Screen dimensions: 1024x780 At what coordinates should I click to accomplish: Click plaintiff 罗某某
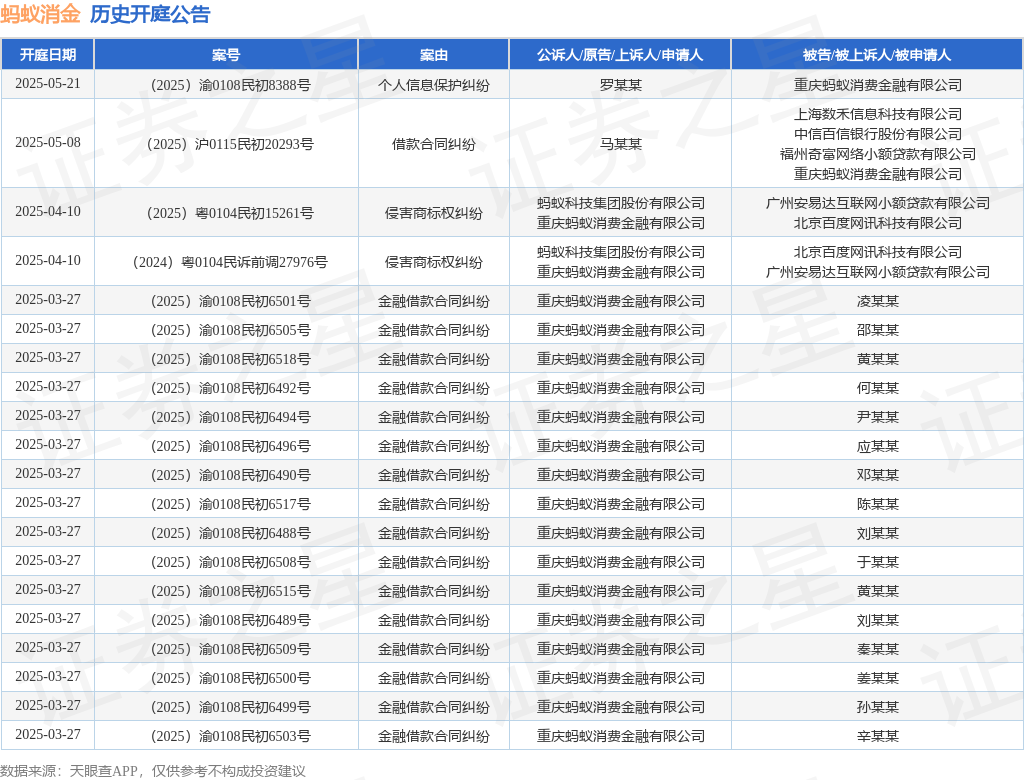620,85
